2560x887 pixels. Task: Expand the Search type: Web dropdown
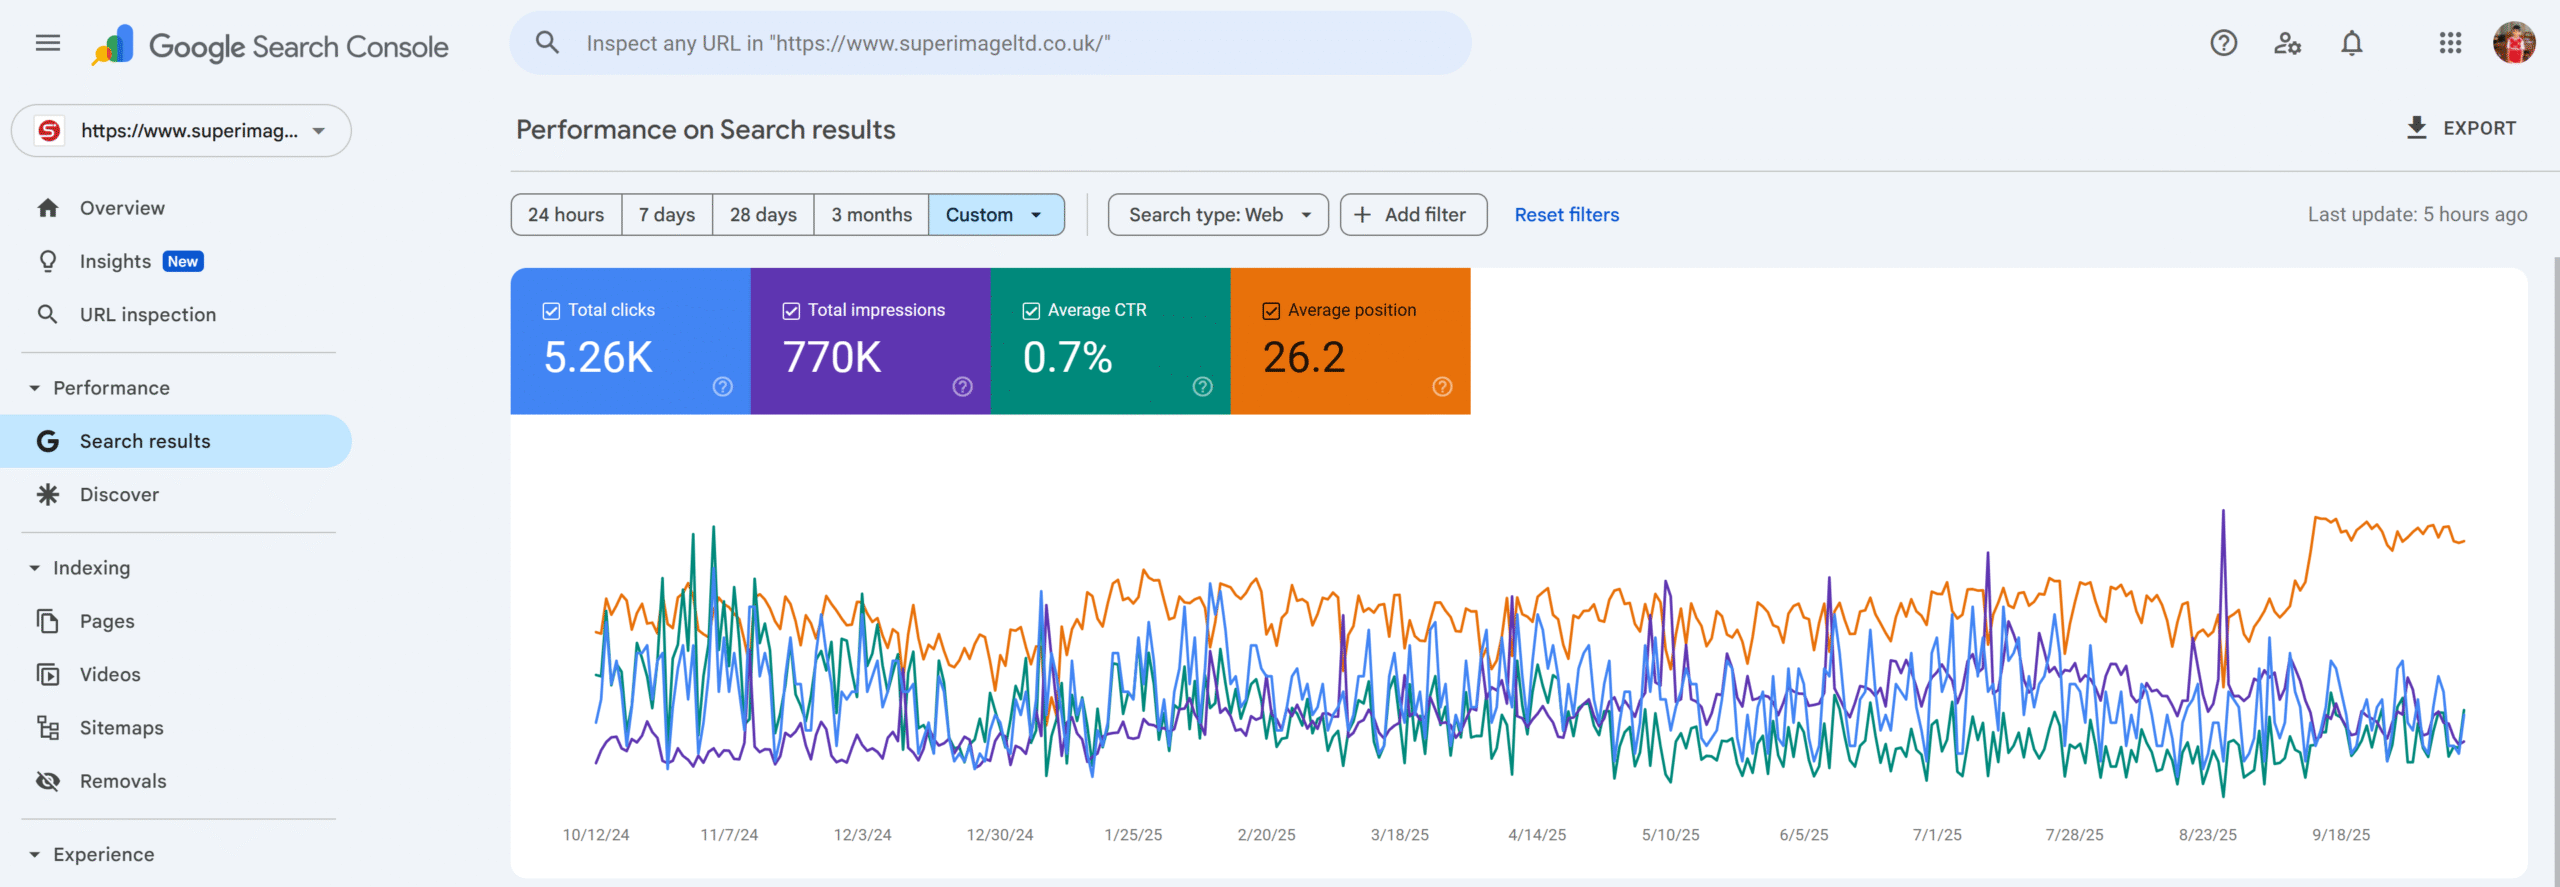pos(1217,215)
